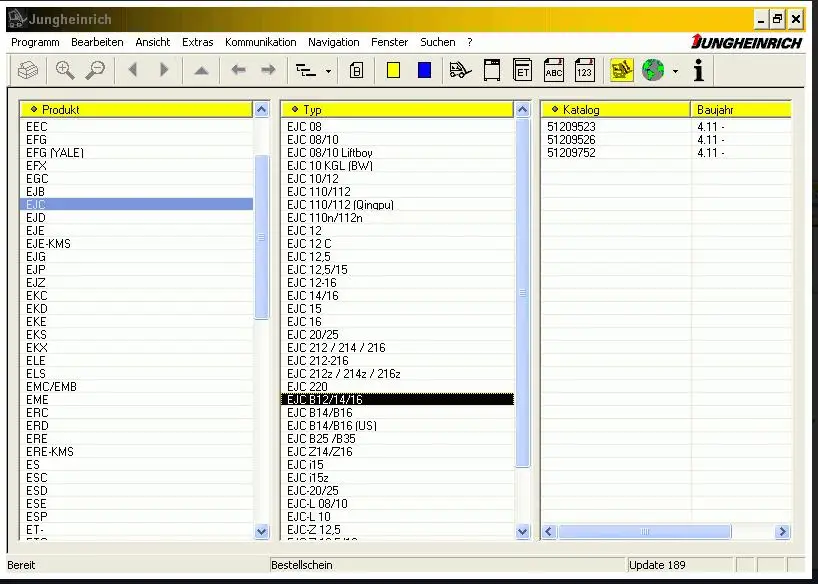Open the Kommunikation menu
This screenshot has height=584, width=818.
[260, 42]
